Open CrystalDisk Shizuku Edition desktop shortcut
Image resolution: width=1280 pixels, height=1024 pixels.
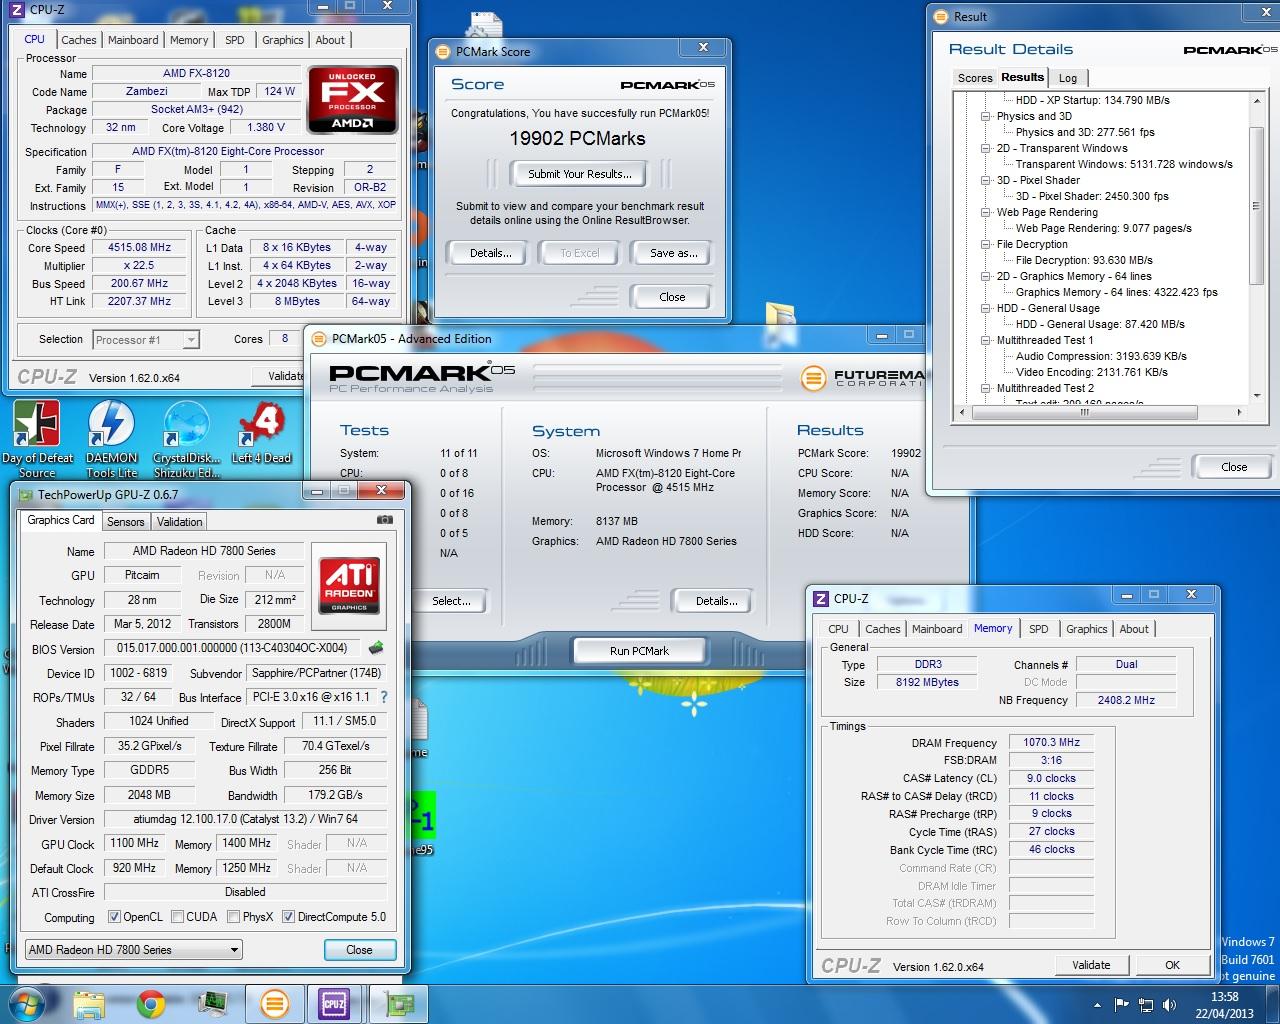pos(187,438)
